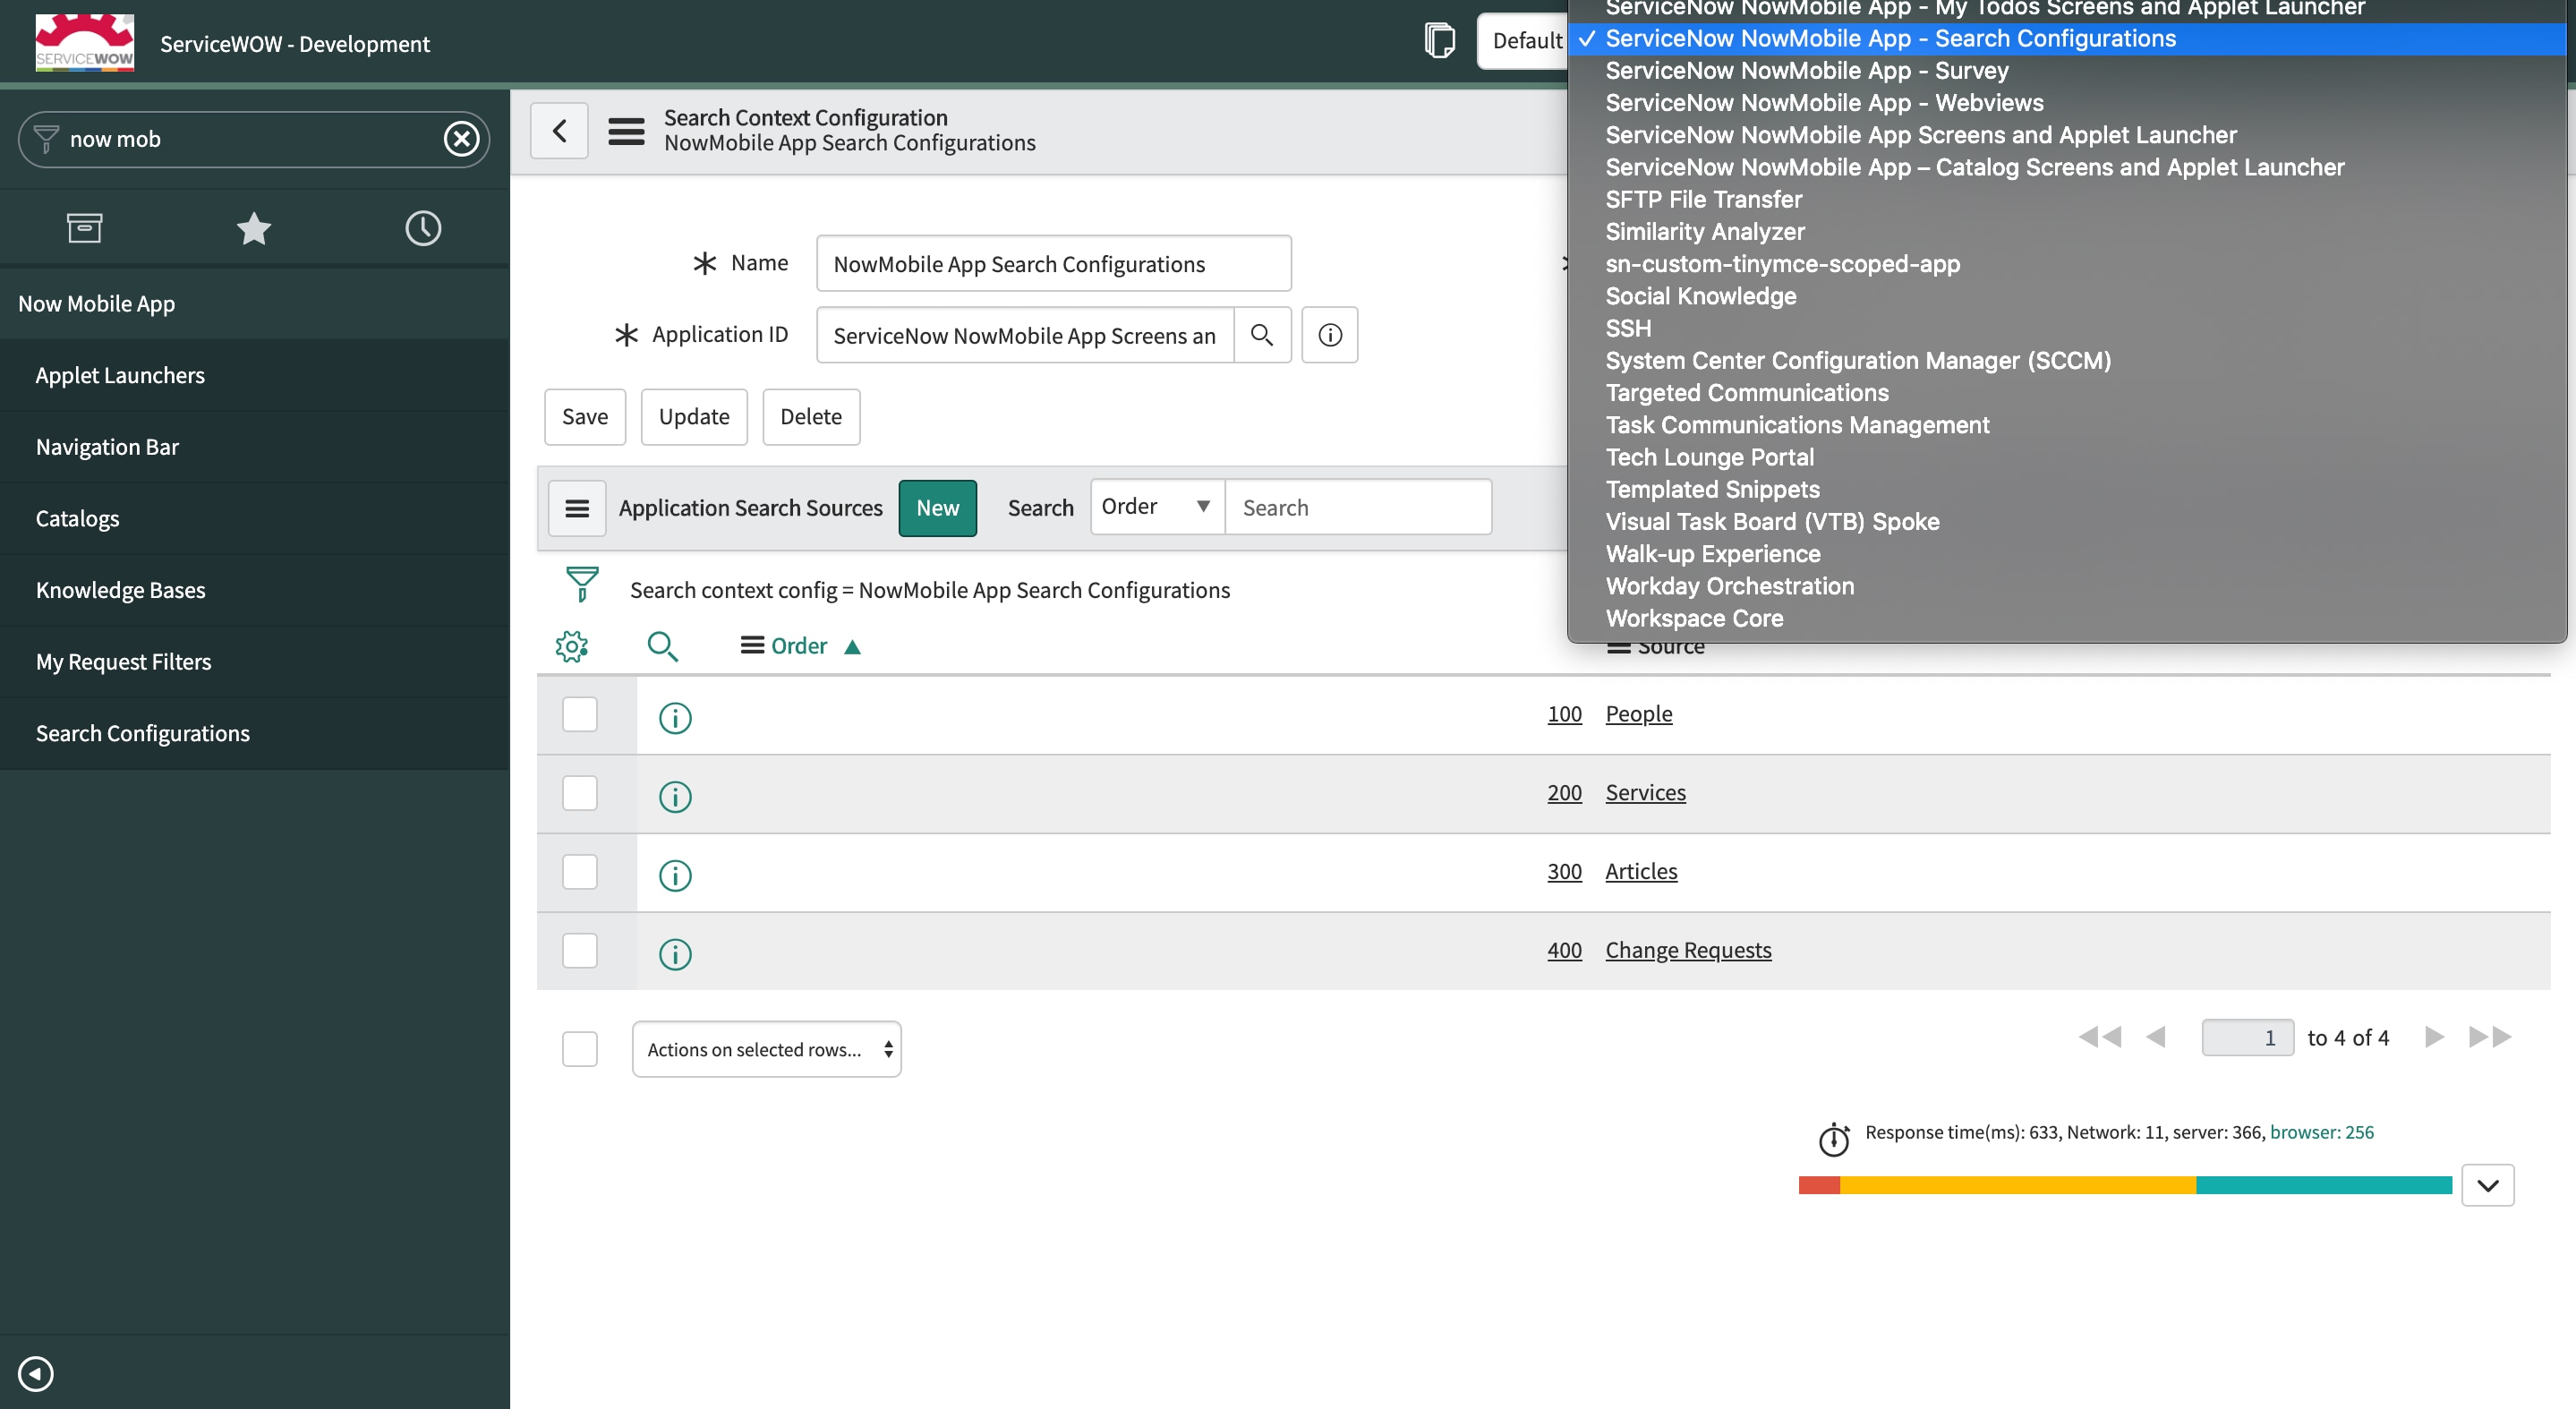Open the Change Requests source link
The width and height of the screenshot is (2576, 1409).
[x=1688, y=950]
